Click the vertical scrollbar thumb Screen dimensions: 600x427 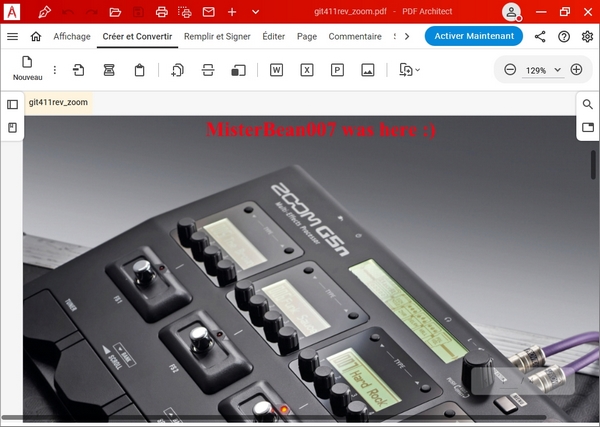593,165
